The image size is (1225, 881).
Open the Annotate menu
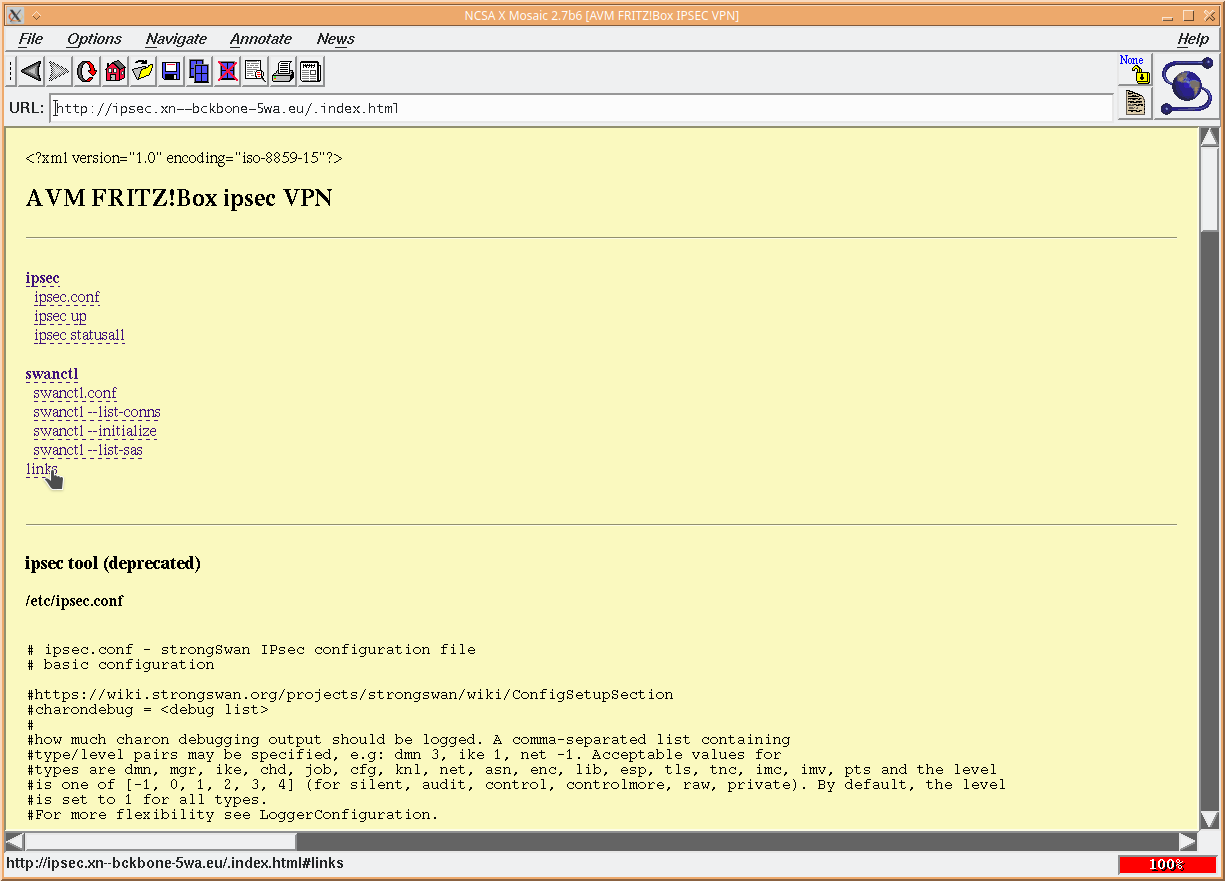261,39
